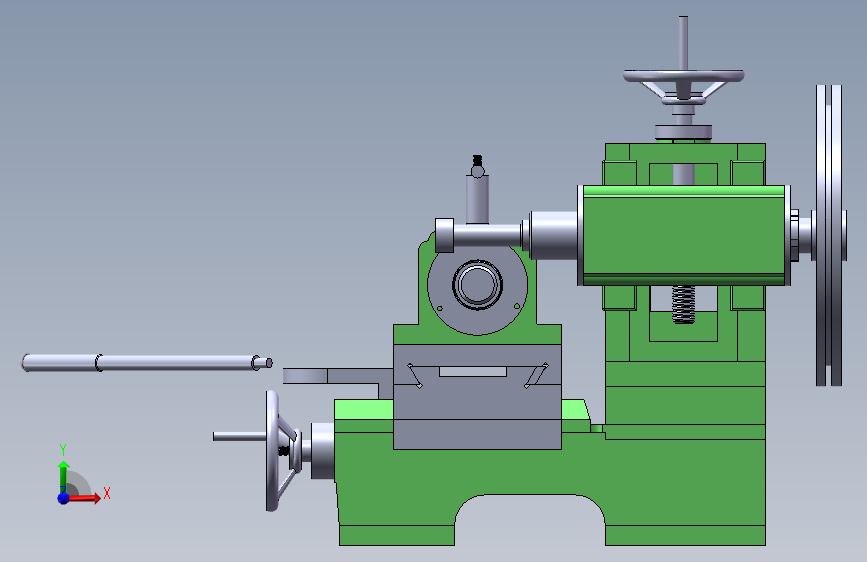
Task: Select the loose long shaft rod
Action: point(147,363)
